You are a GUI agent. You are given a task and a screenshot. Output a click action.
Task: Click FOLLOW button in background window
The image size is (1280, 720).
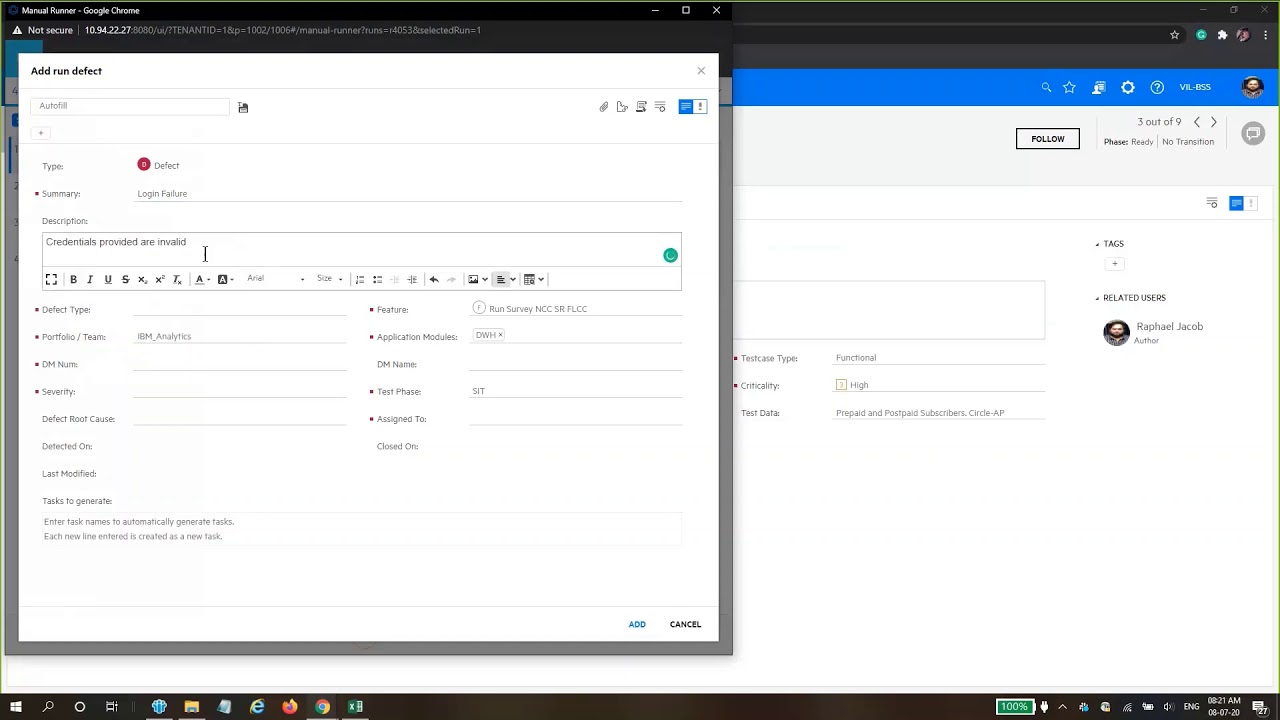(x=1048, y=139)
